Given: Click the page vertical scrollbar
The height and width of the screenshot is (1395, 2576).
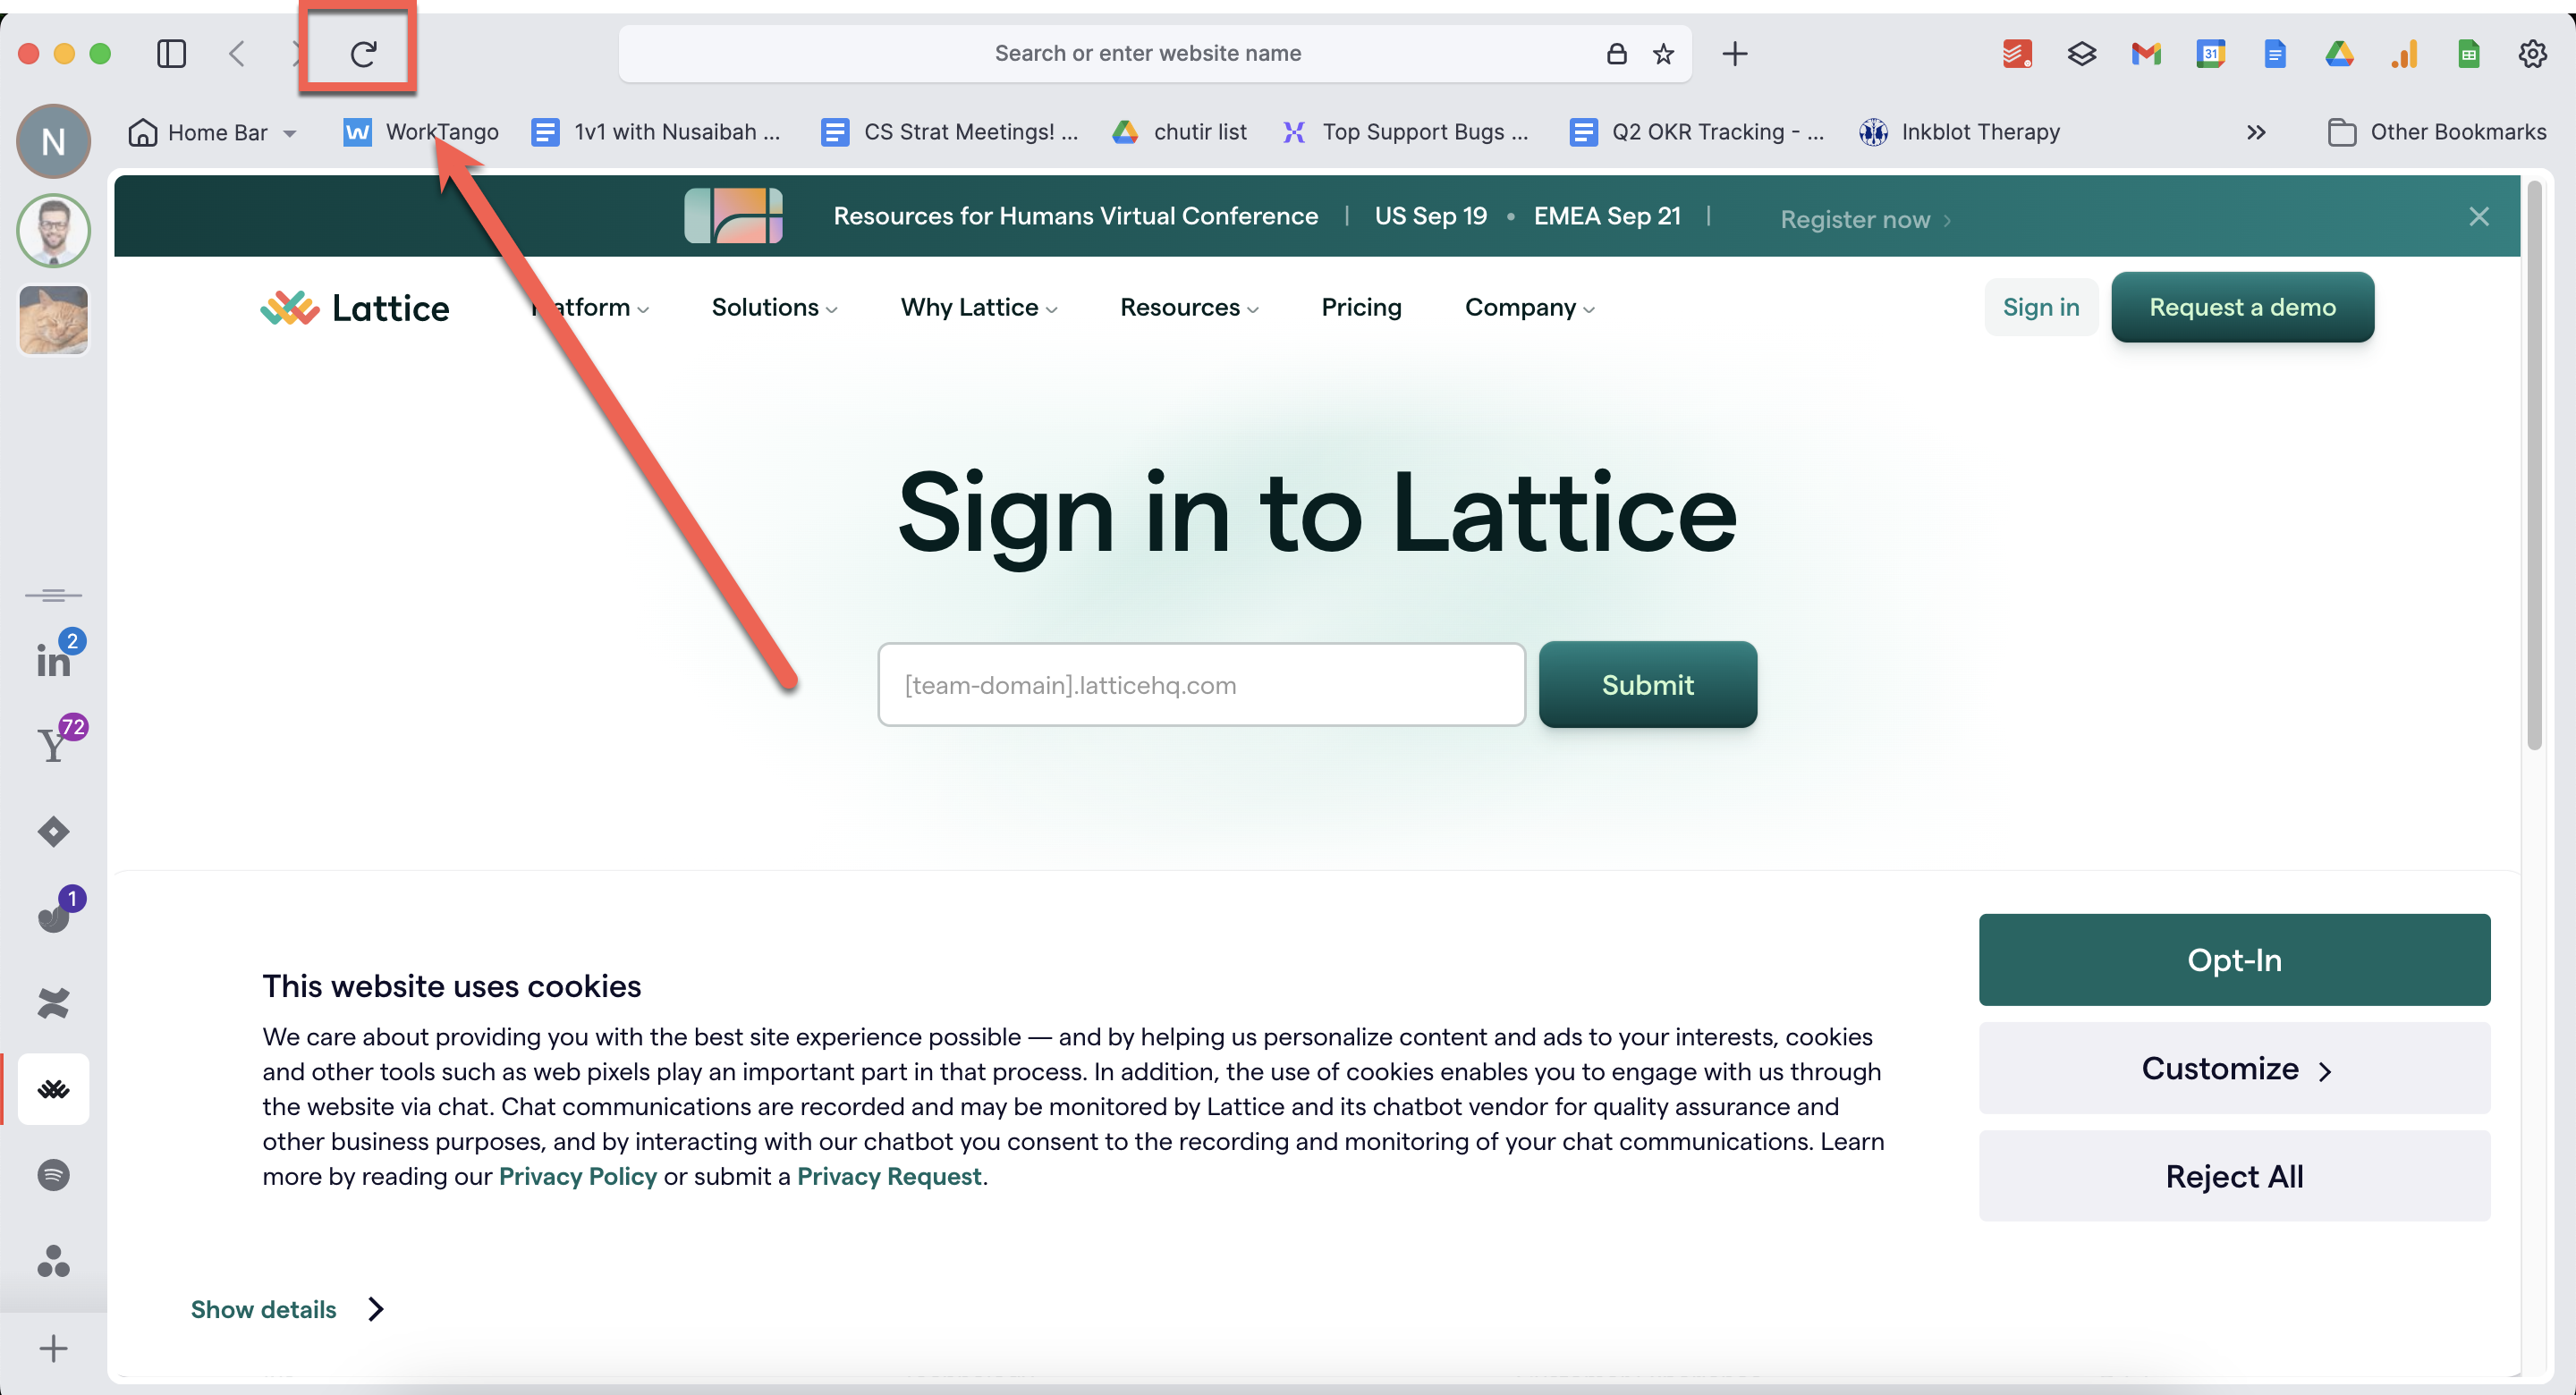Looking at the screenshot, I should 2534,465.
